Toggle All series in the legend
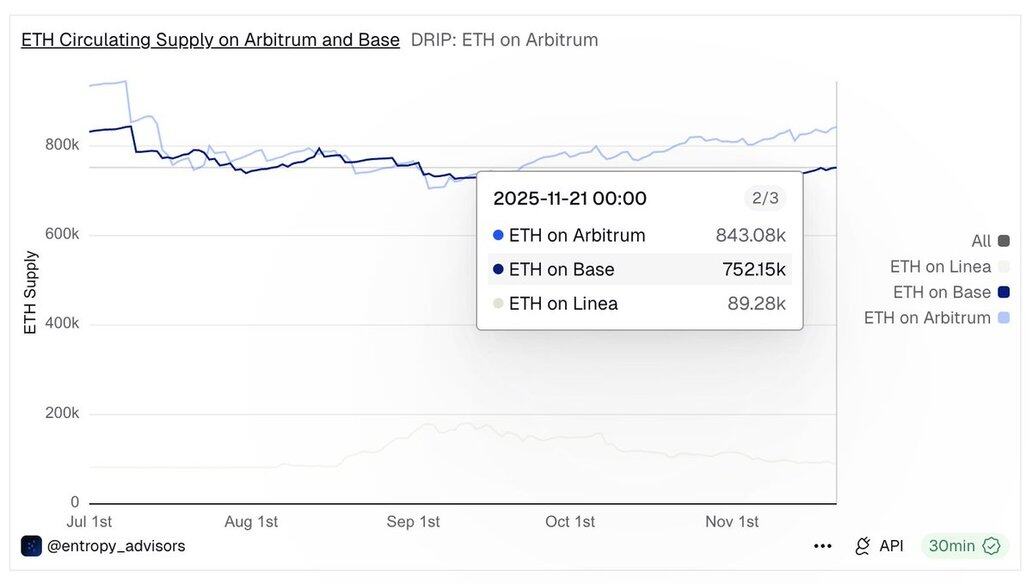The height and width of the screenshot is (584, 1032). click(x=981, y=241)
